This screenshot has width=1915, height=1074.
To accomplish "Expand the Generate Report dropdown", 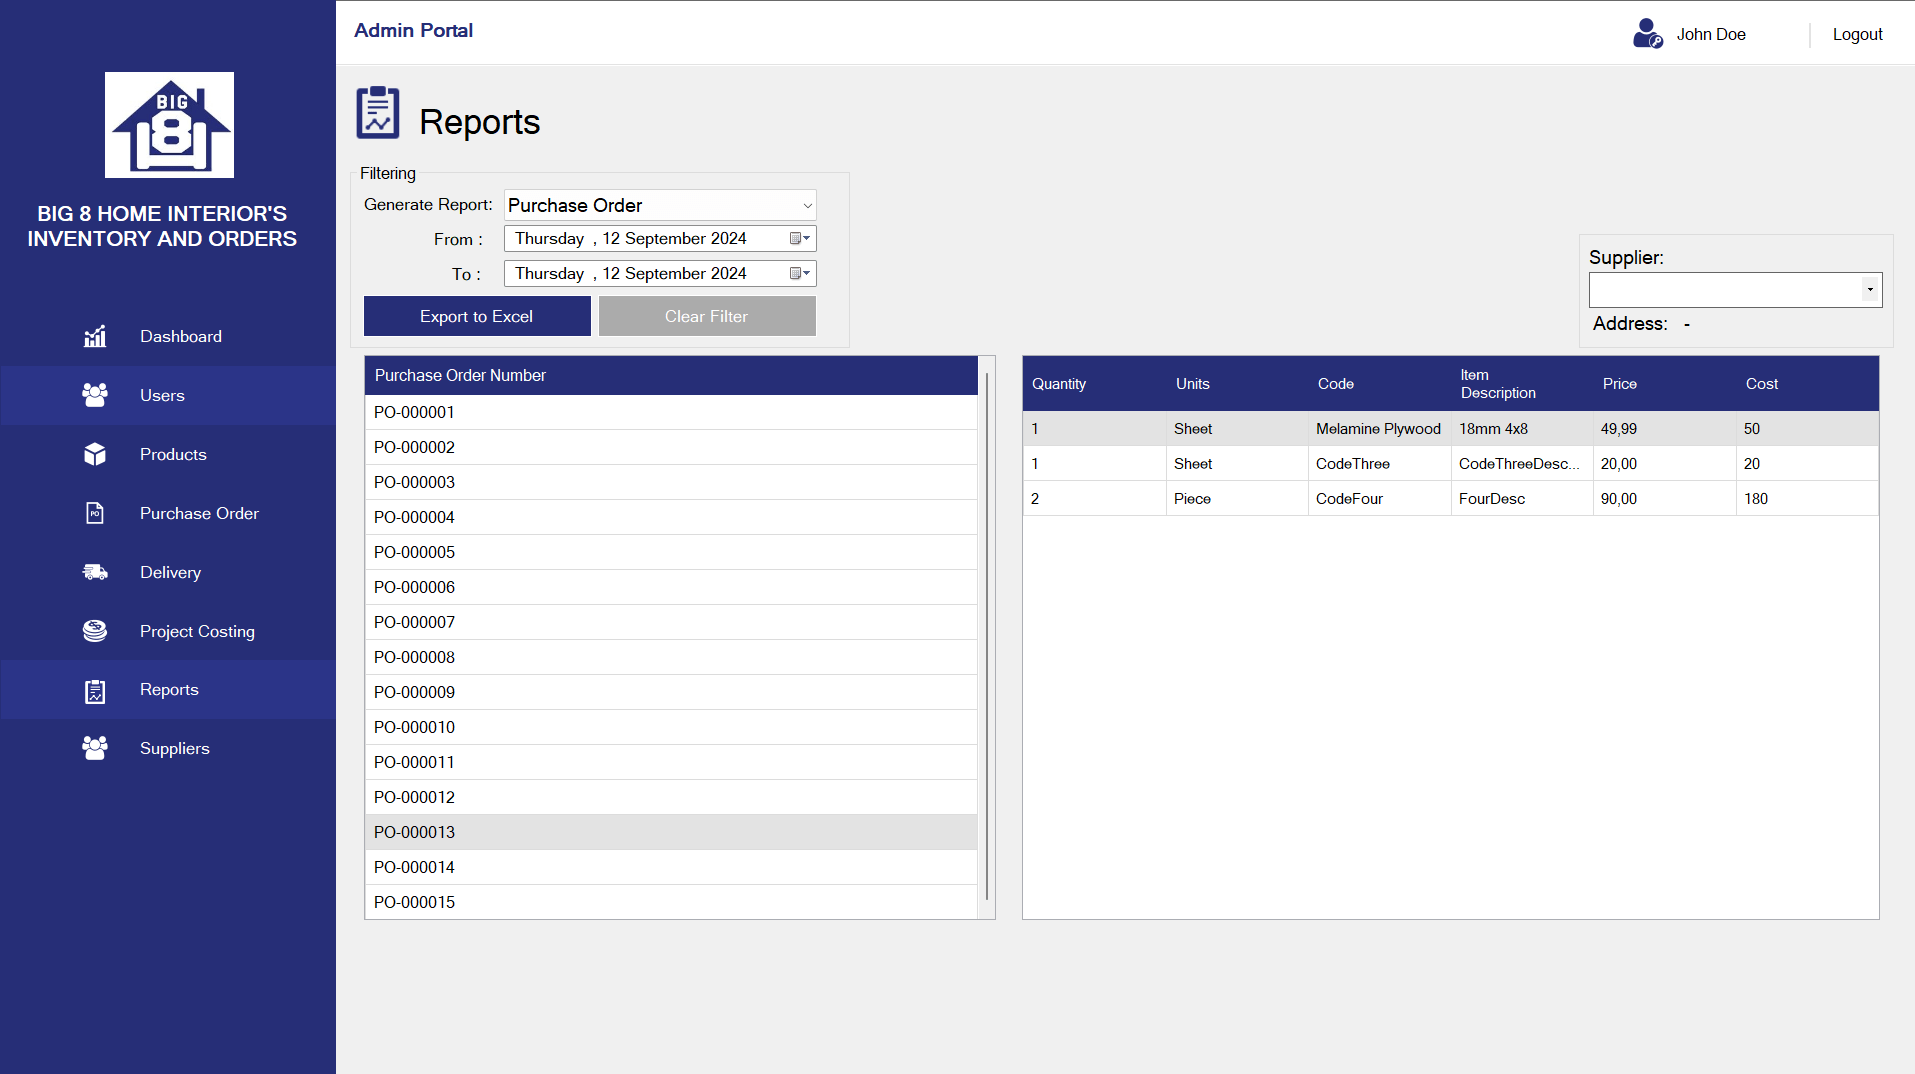I will click(x=807, y=206).
